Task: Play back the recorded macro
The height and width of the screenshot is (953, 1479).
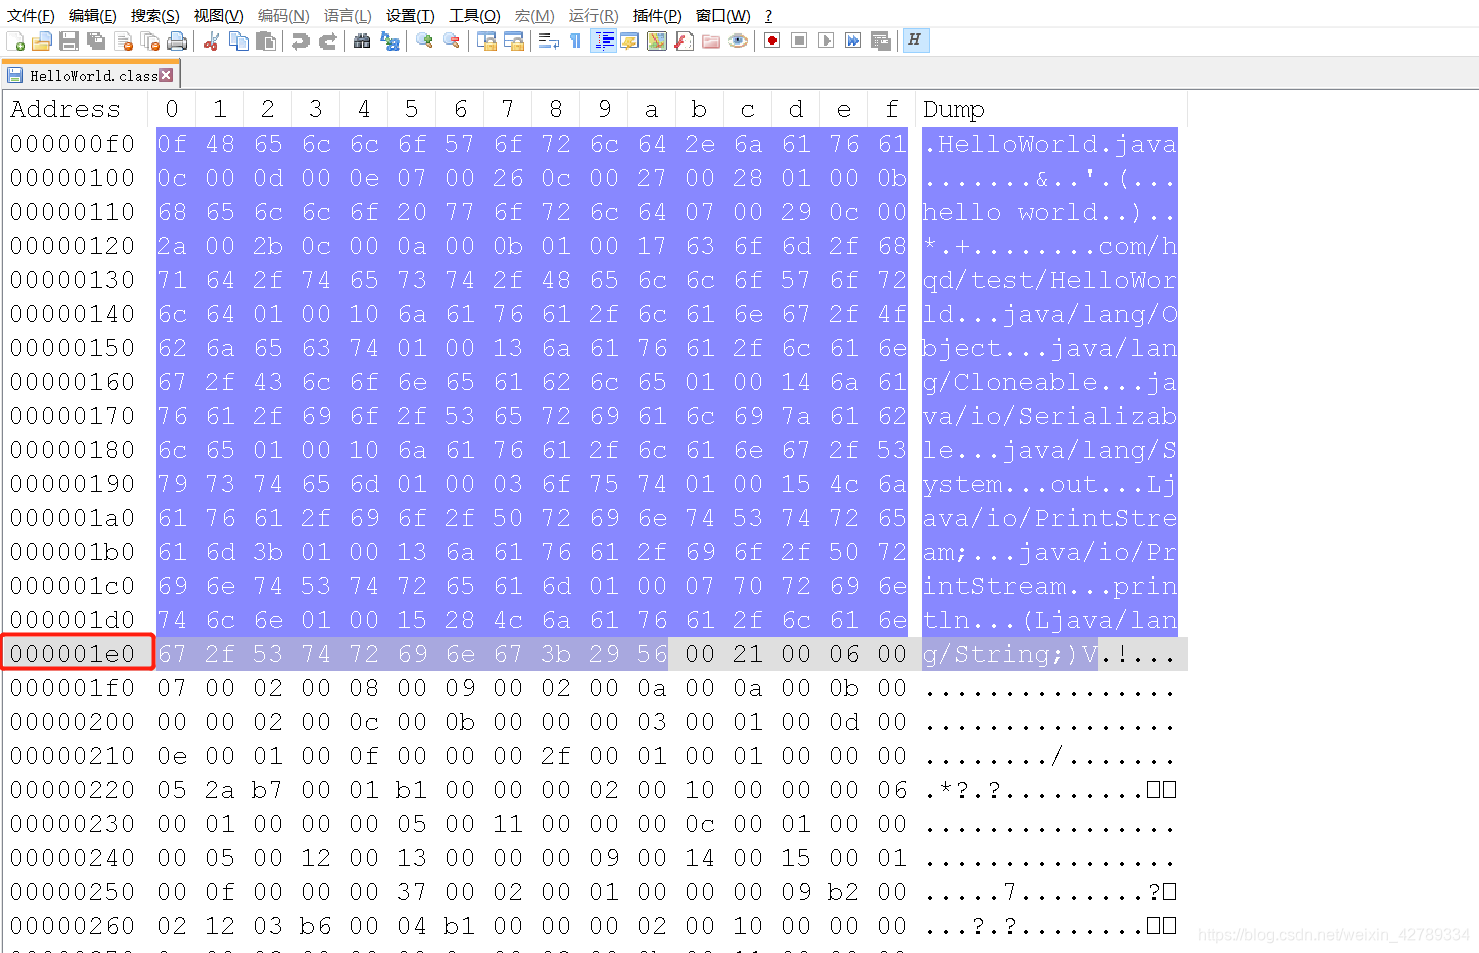Action: [x=826, y=41]
